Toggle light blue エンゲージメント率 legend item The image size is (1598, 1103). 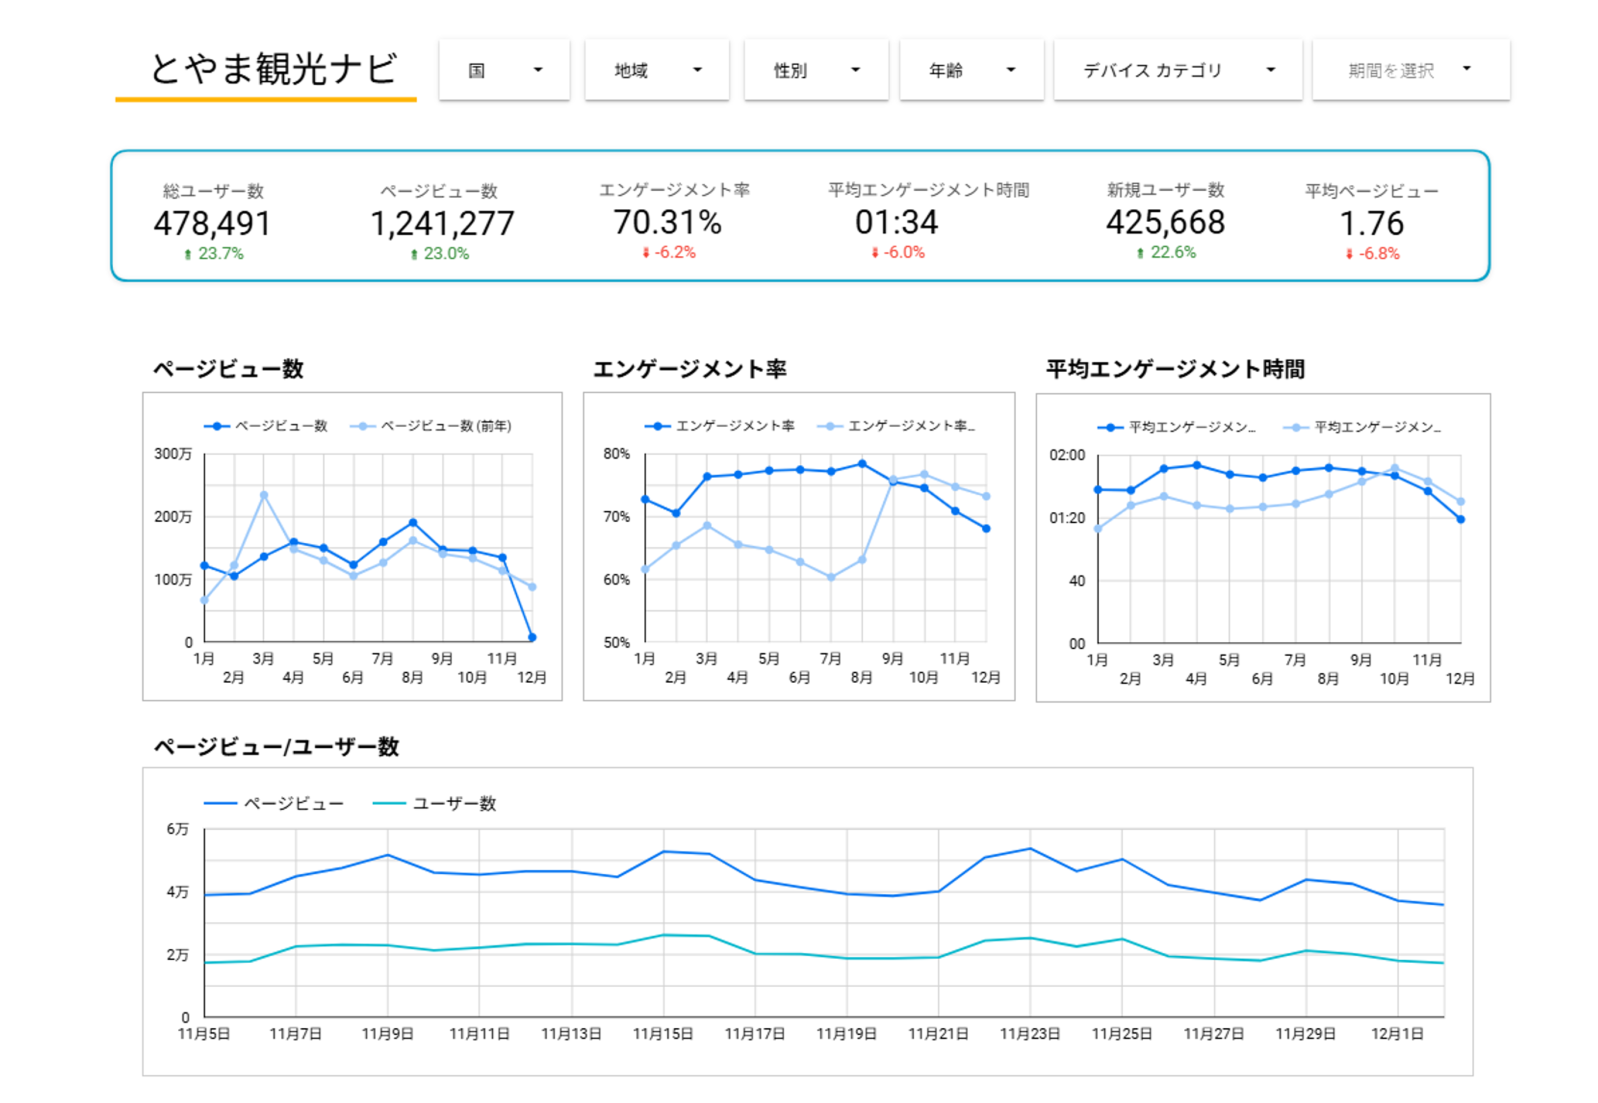coord(896,426)
